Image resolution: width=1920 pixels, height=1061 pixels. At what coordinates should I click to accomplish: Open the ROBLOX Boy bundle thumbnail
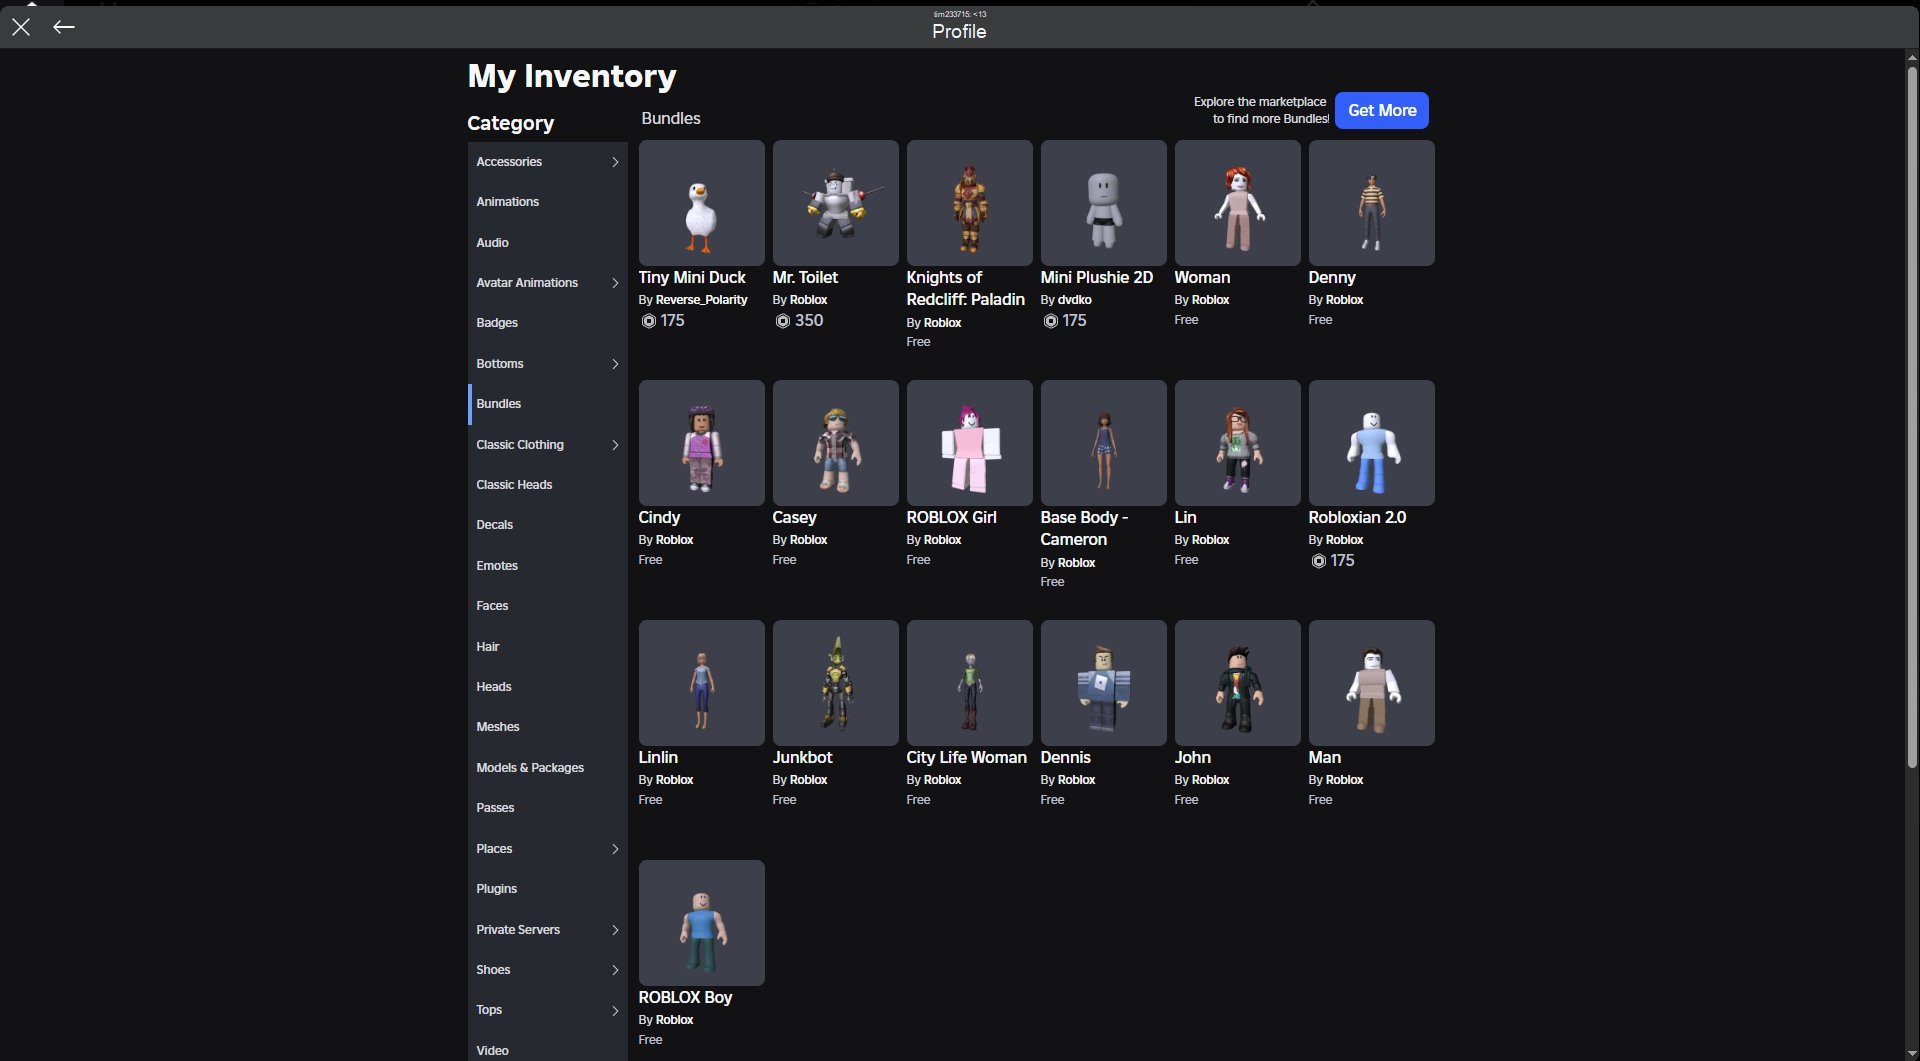pos(701,923)
